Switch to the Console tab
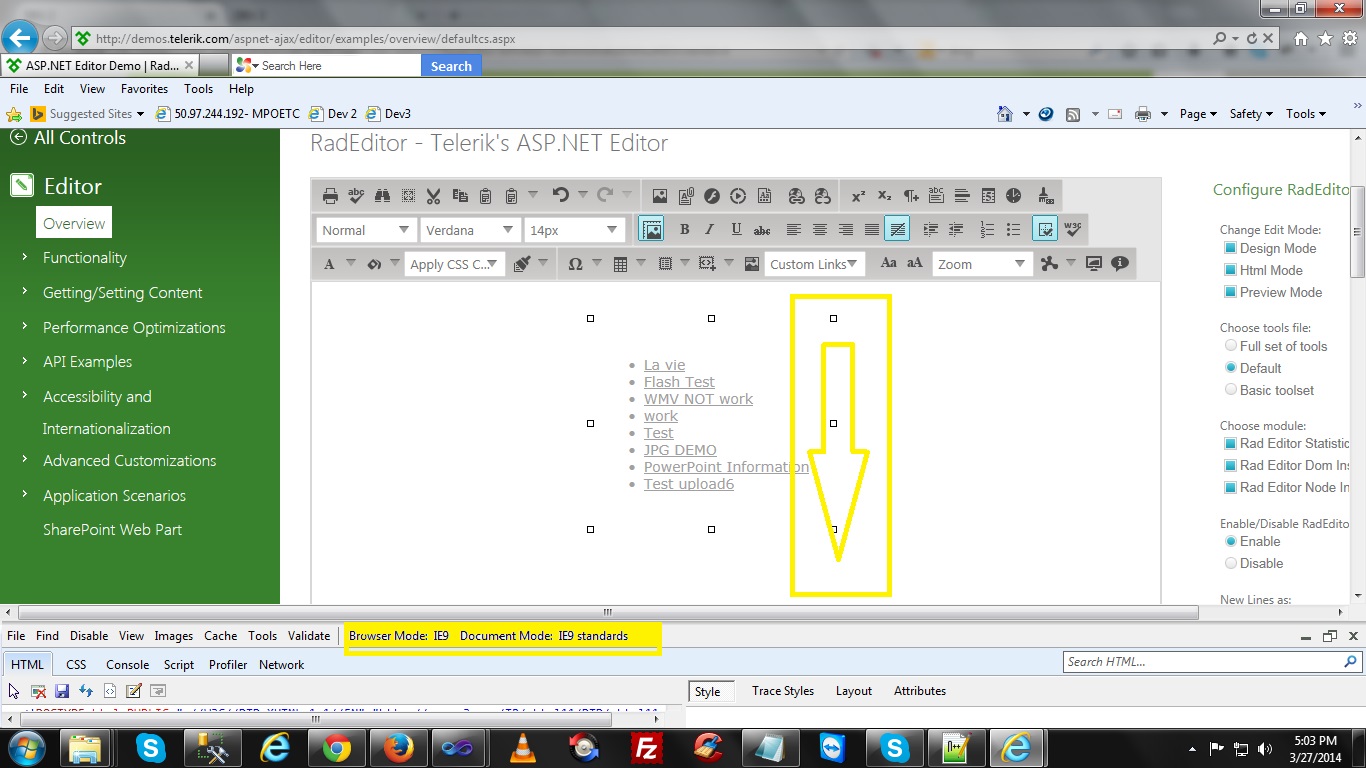Screen dimensions: 1366x768 tap(128, 664)
